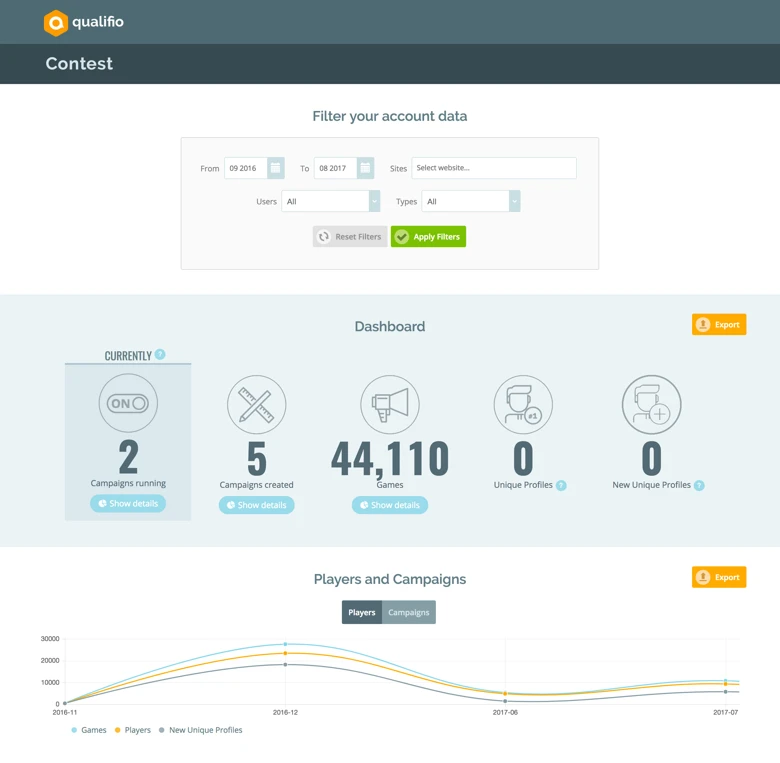This screenshot has width=780, height=763.
Task: Open the Sites website selector
Action: coord(494,168)
